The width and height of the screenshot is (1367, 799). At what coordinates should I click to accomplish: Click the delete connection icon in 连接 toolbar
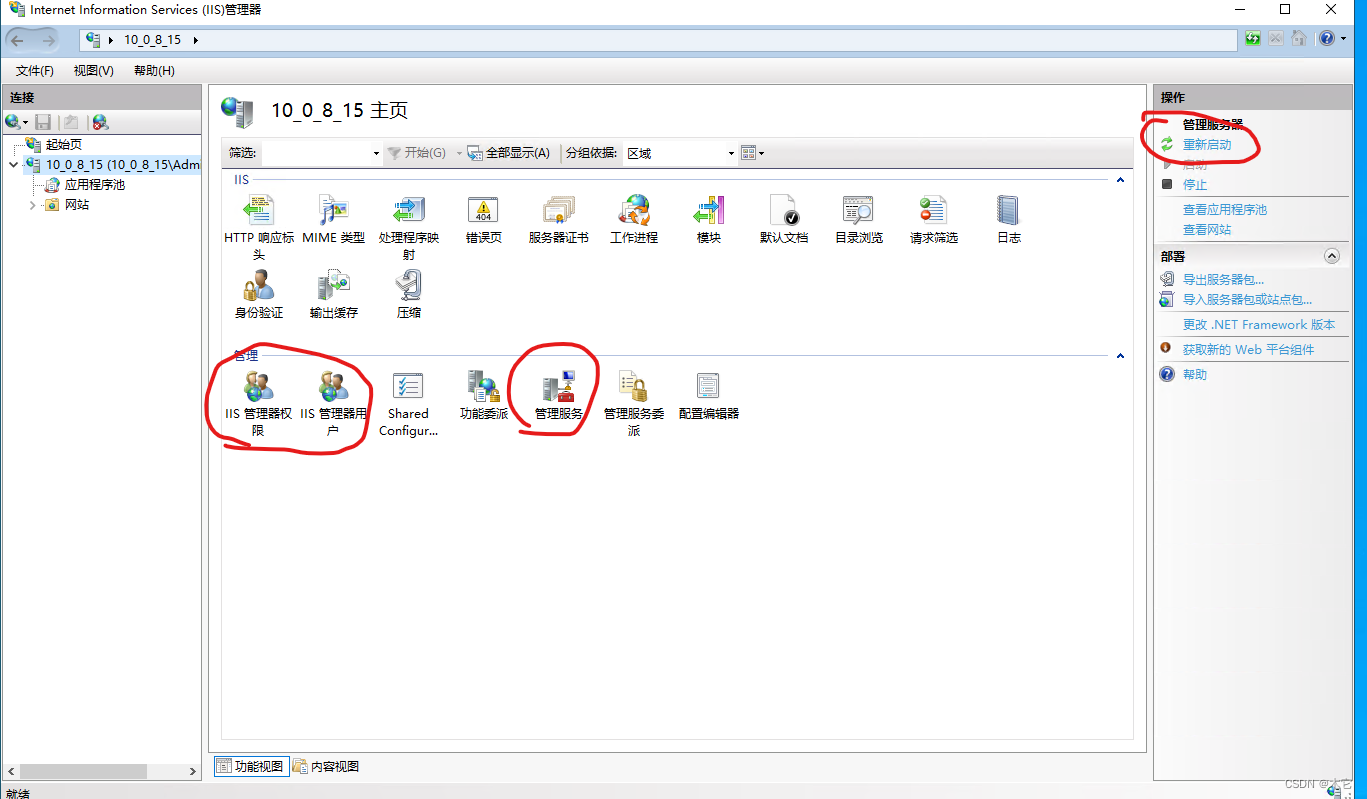(x=99, y=122)
